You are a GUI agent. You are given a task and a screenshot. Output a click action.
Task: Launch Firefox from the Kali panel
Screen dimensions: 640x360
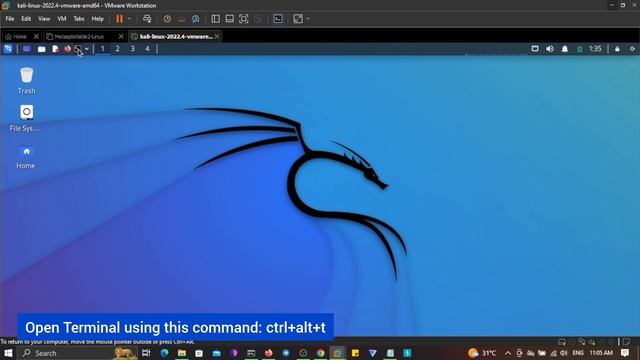coord(67,49)
